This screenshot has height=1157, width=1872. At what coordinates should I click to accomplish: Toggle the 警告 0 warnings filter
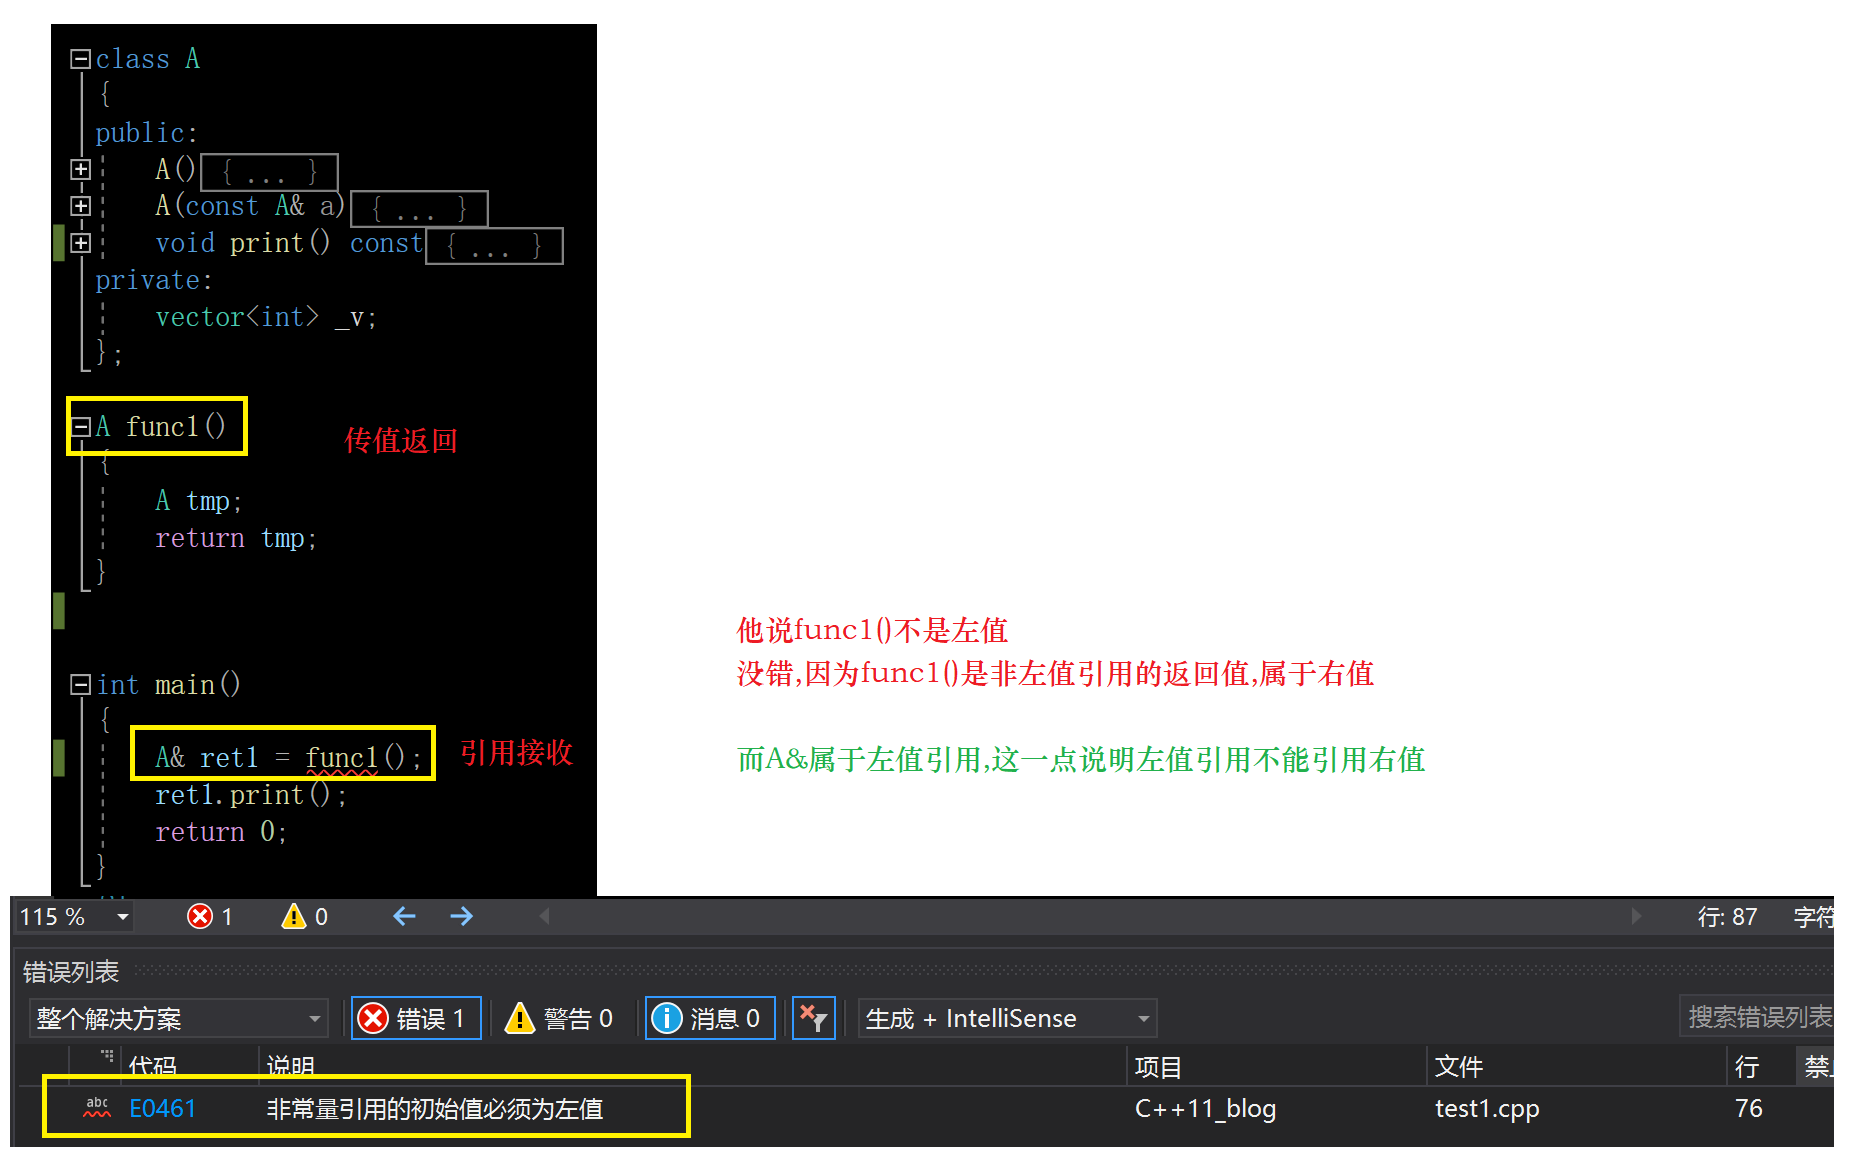coord(562,1017)
